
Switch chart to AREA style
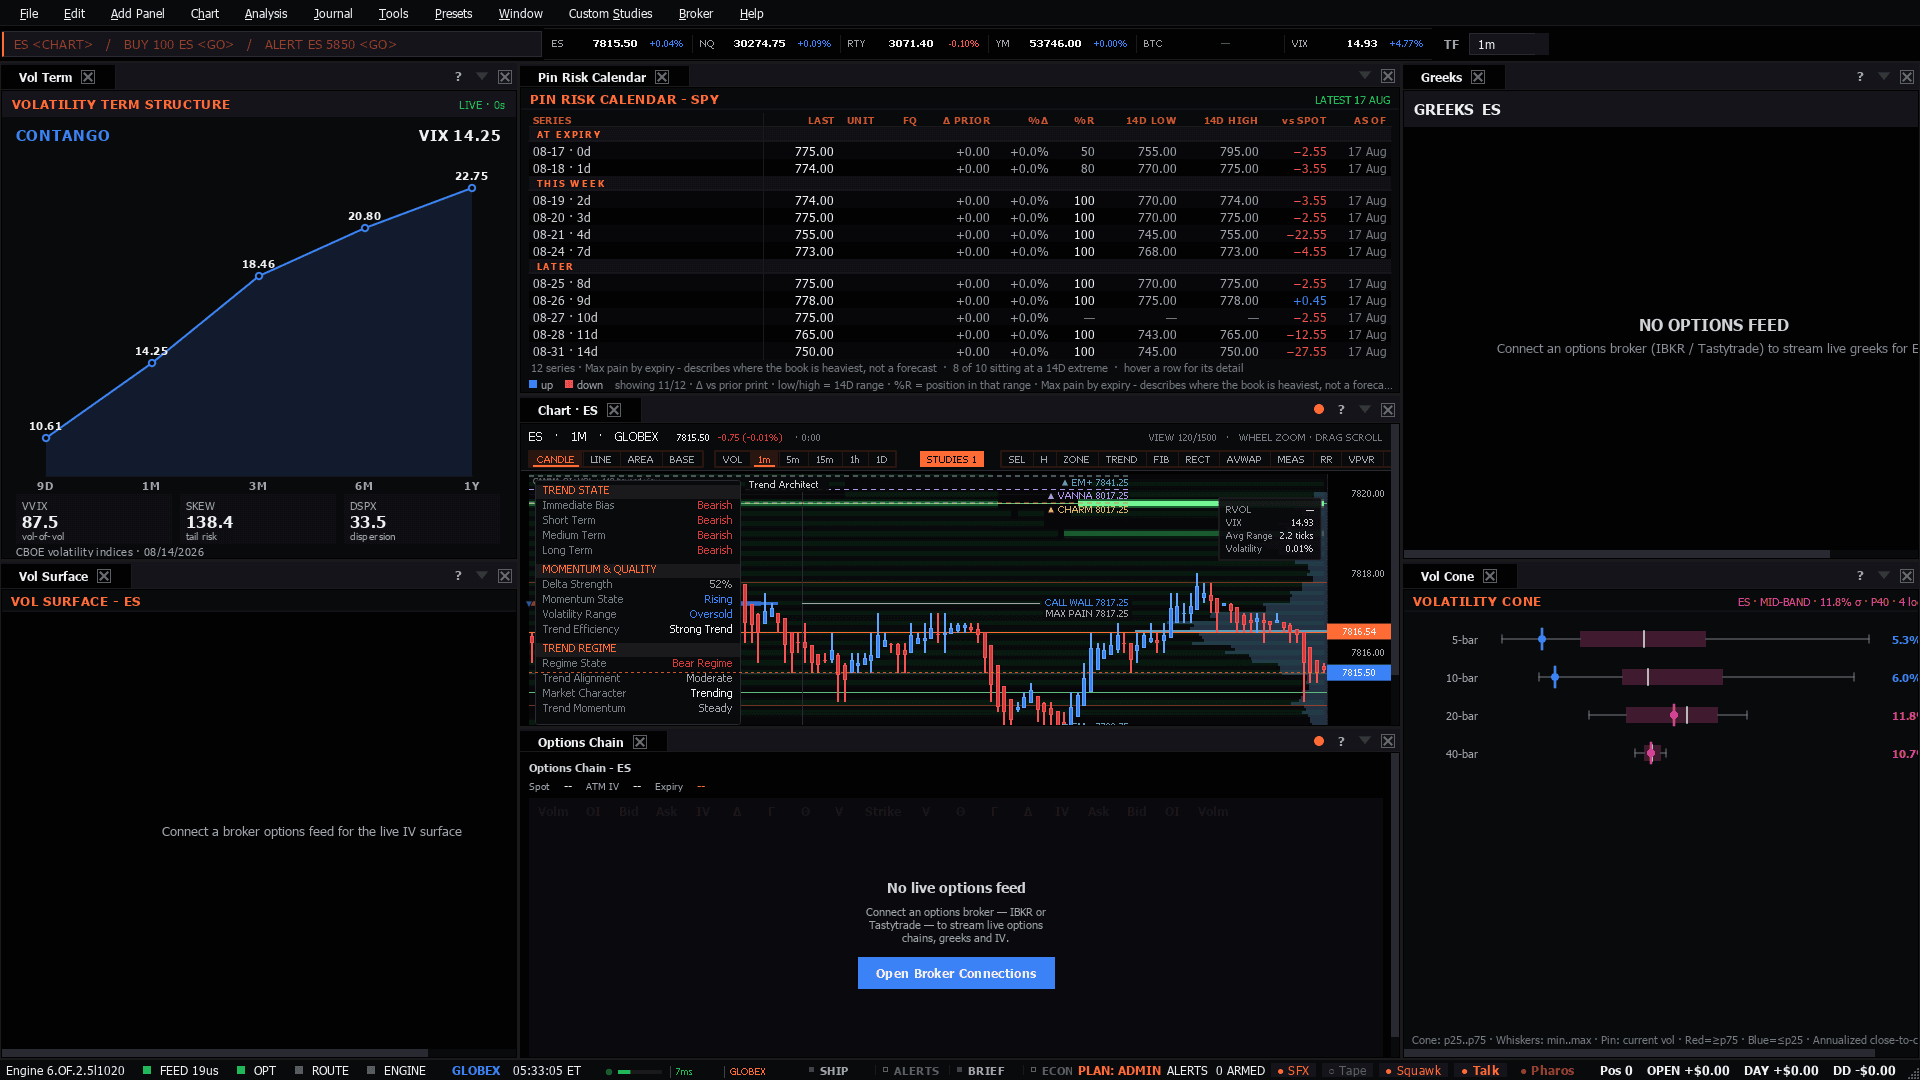tap(640, 460)
